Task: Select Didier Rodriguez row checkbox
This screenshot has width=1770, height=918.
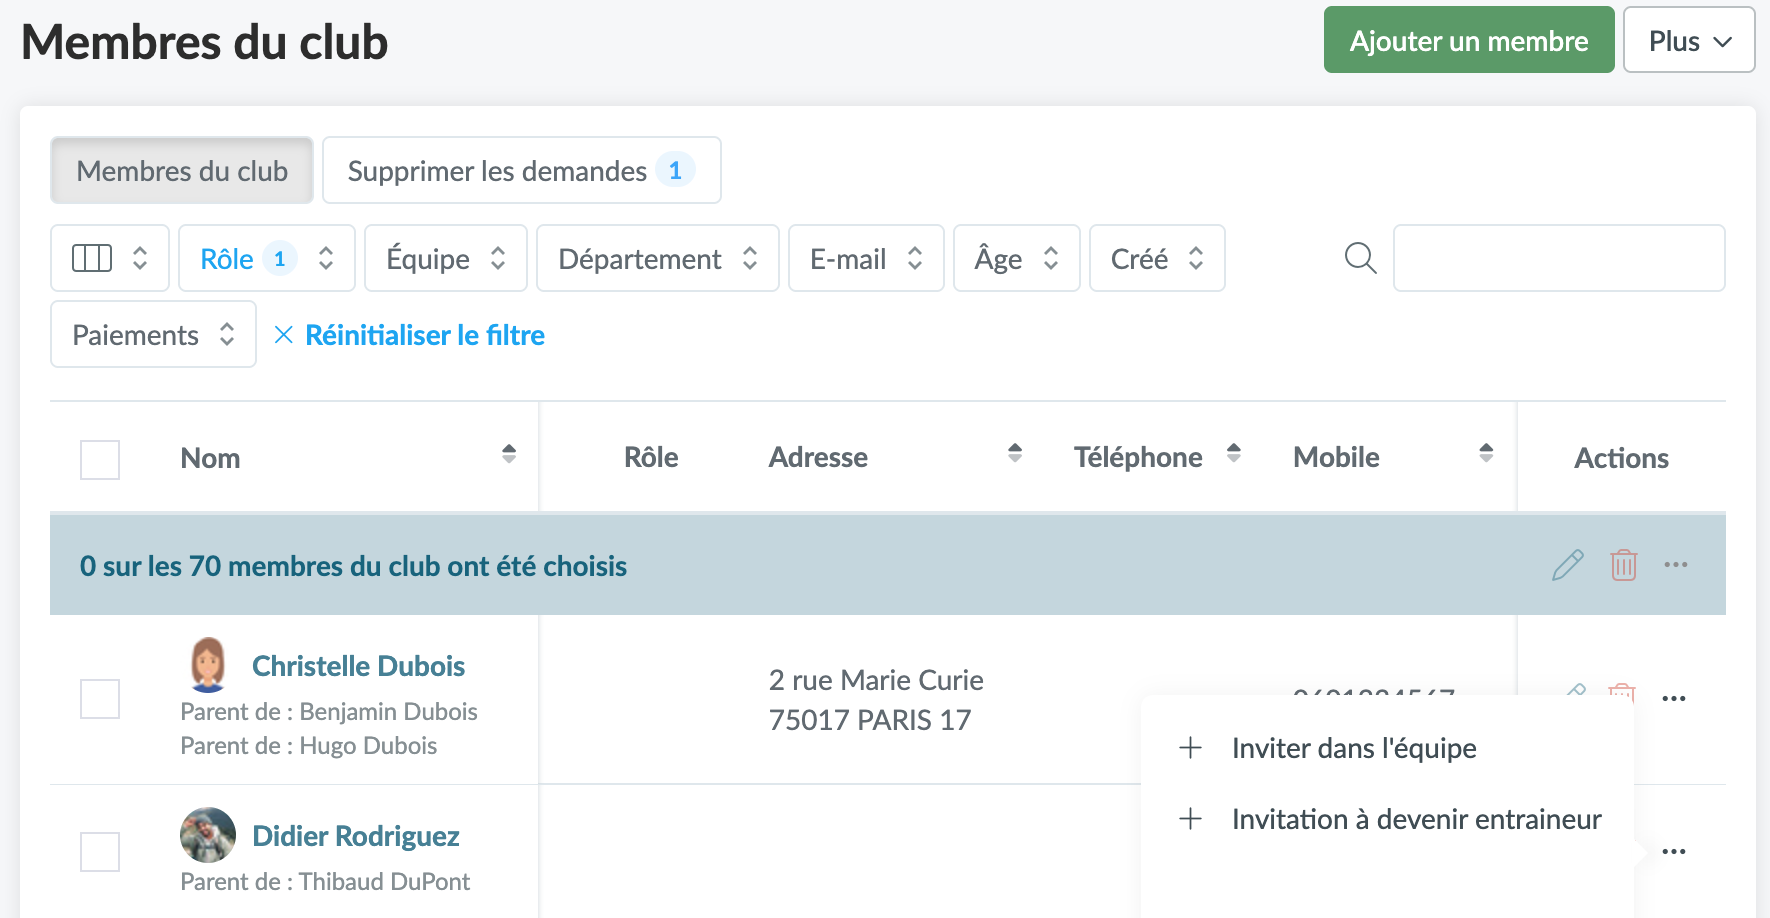Action: [100, 852]
